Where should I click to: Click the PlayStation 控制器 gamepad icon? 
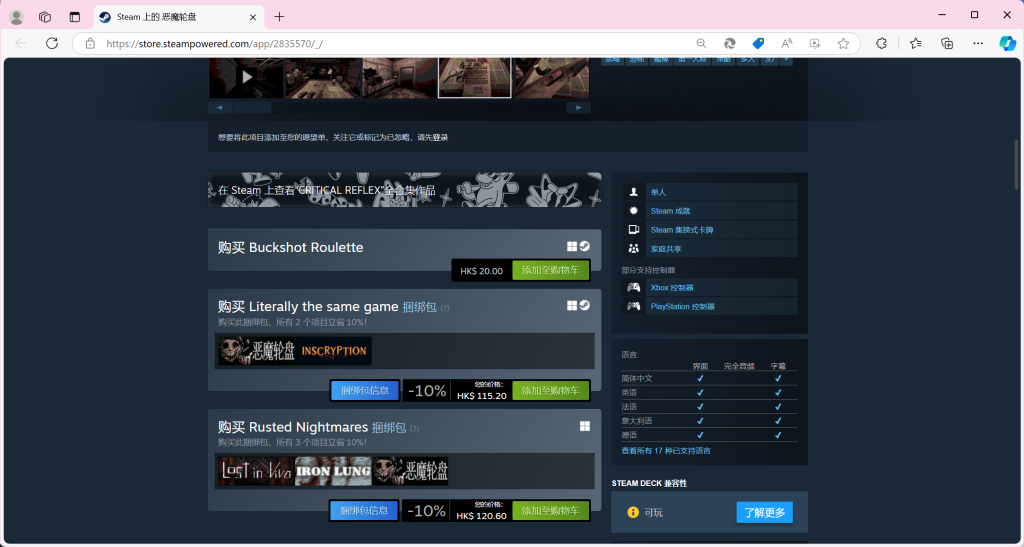[x=633, y=306]
